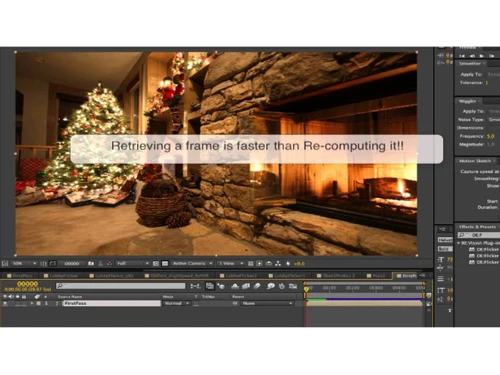
Task: Click the 00000 current time display in viewer
Action: (71, 263)
